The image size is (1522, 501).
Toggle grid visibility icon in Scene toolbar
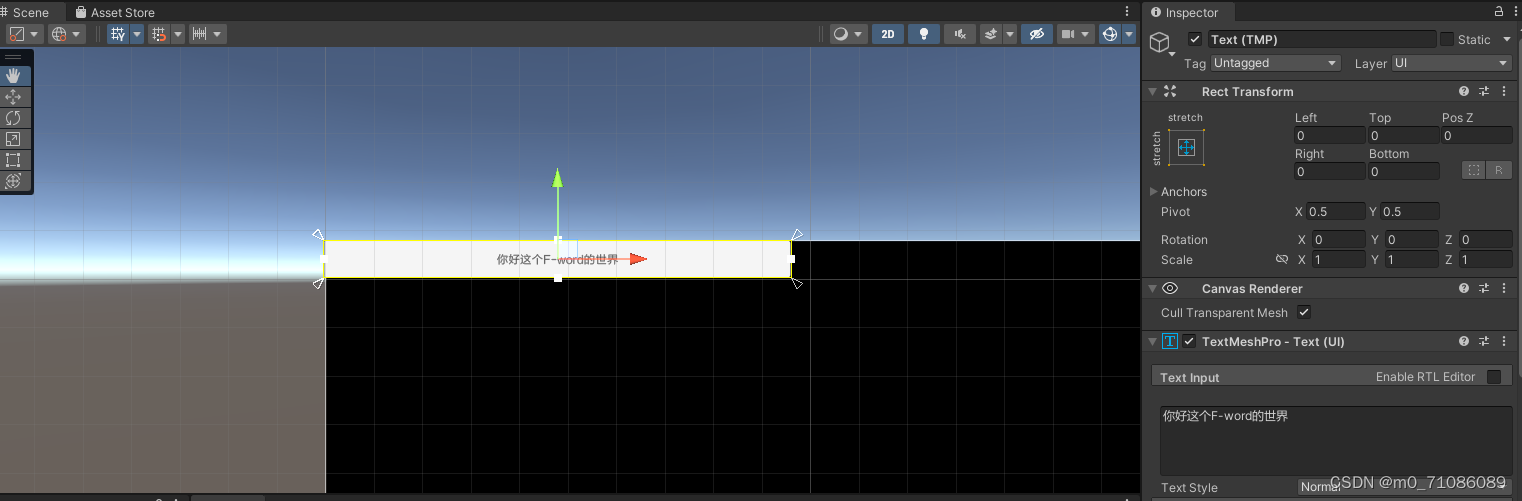tap(118, 34)
